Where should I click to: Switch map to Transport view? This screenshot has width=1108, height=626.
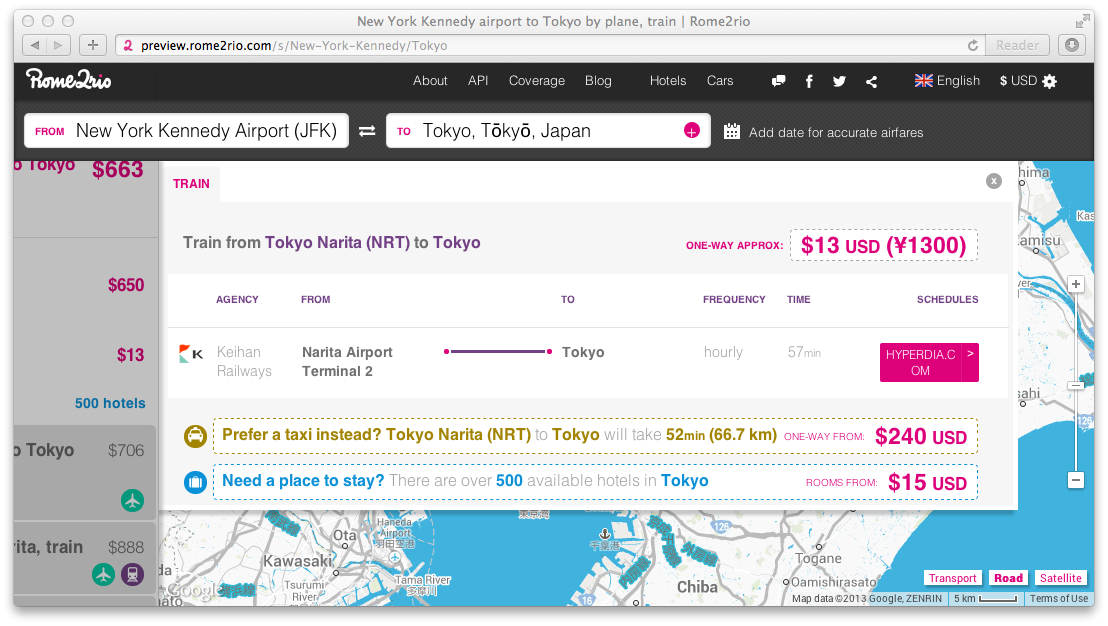953,578
